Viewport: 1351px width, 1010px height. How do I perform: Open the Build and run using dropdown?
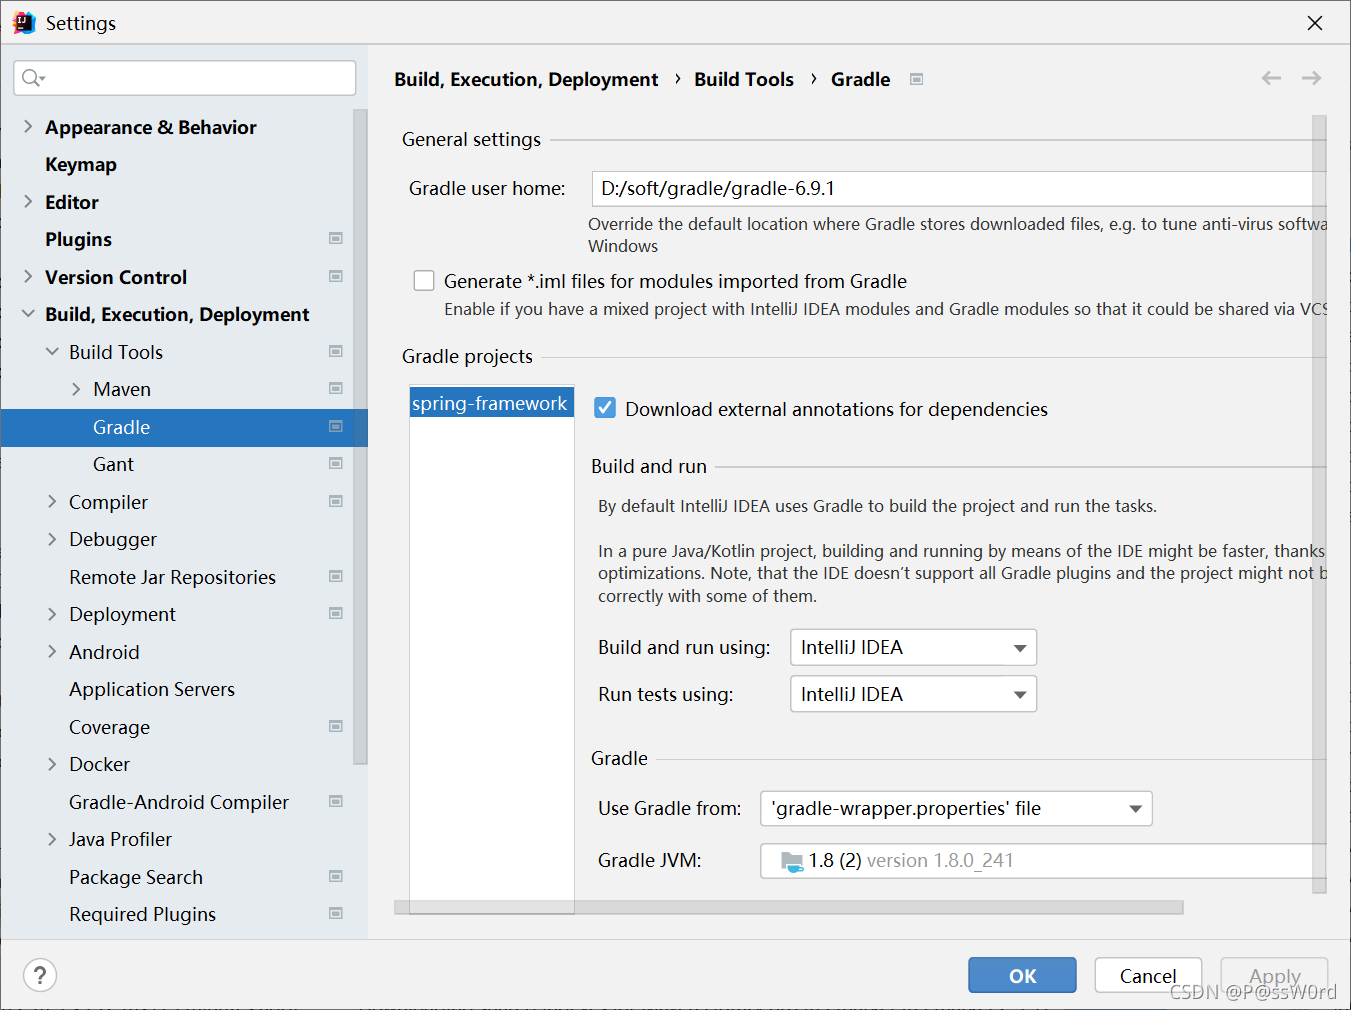tap(913, 647)
